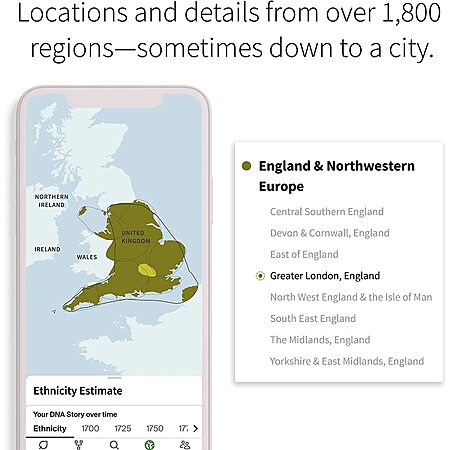
Task: Choose East of England region
Action: tap(304, 254)
